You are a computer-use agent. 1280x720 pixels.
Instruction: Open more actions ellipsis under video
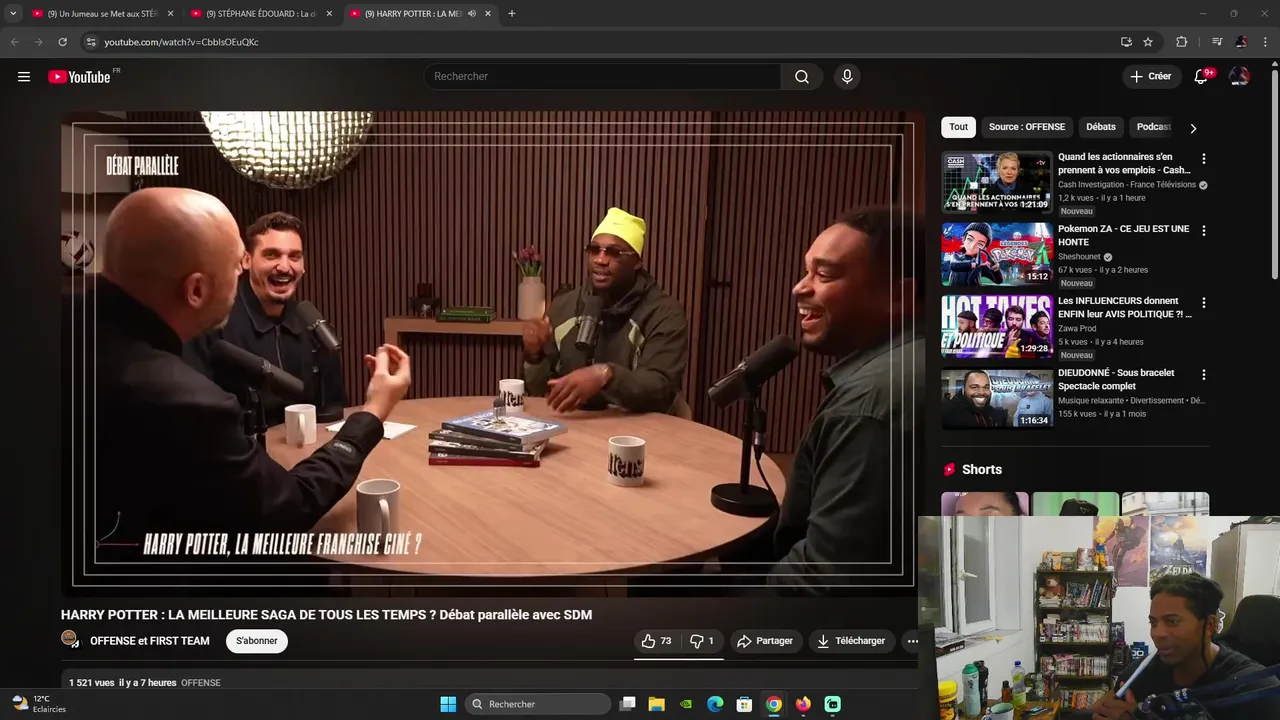(912, 641)
